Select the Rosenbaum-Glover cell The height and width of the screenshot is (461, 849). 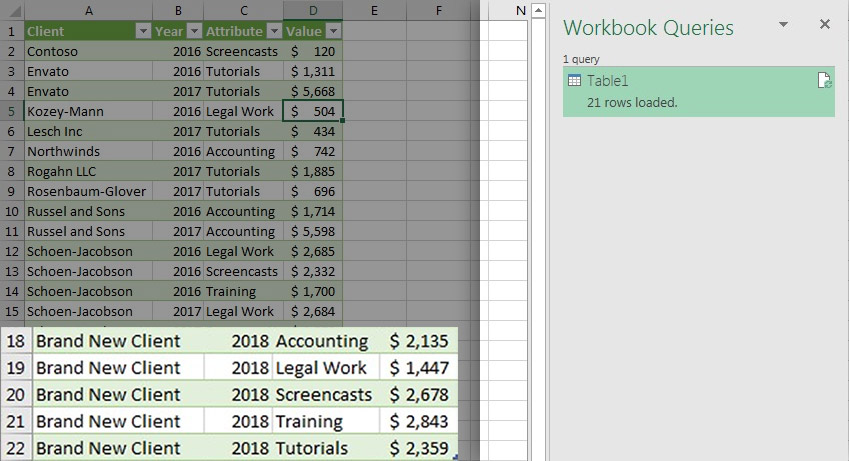(x=88, y=192)
